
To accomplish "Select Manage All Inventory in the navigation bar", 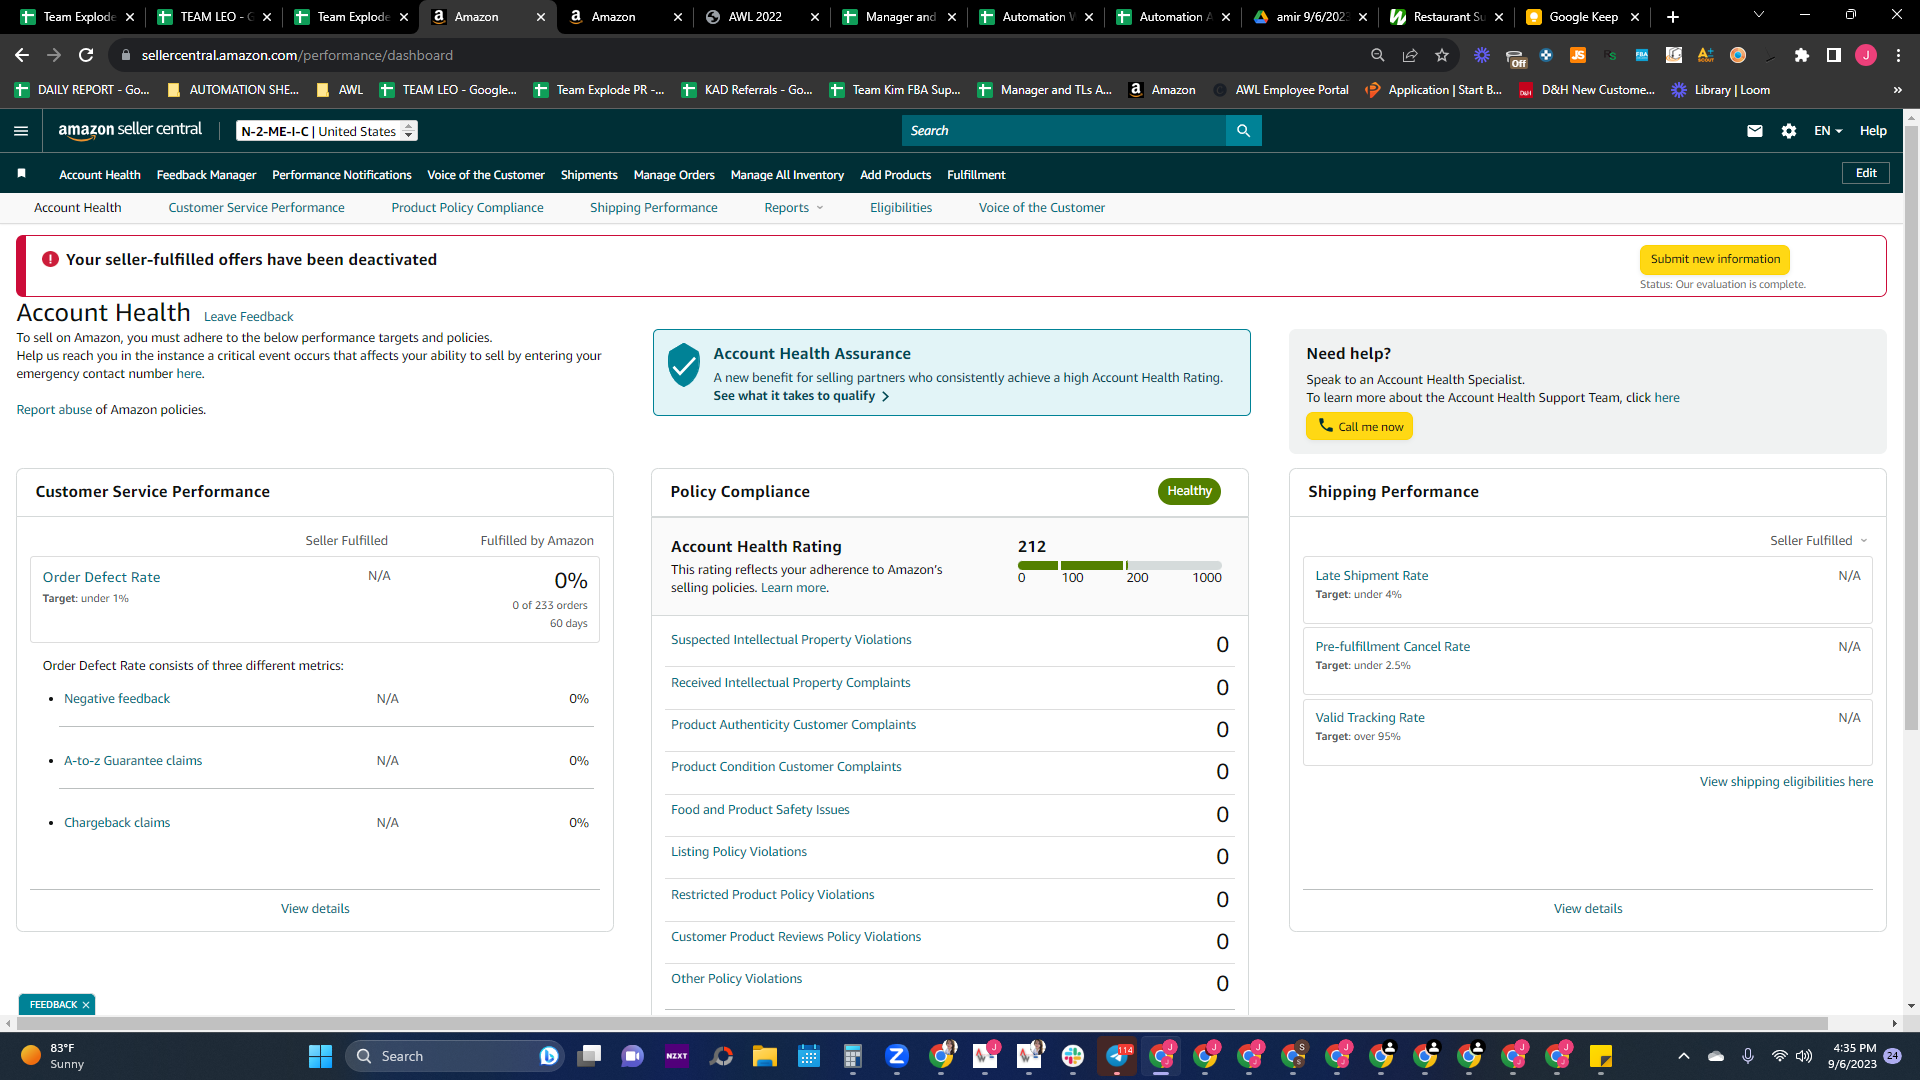I will pyautogui.click(x=787, y=175).
